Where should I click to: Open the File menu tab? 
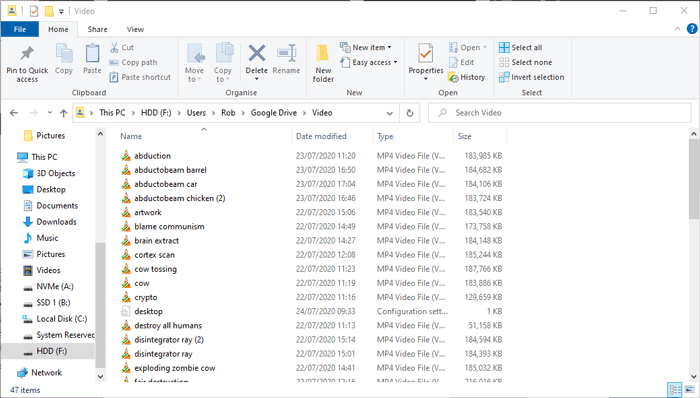[20, 29]
